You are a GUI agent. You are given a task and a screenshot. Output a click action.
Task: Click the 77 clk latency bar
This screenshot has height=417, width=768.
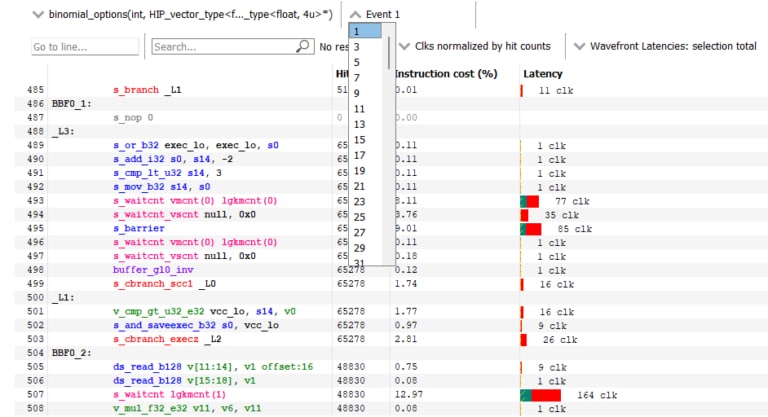pos(529,201)
